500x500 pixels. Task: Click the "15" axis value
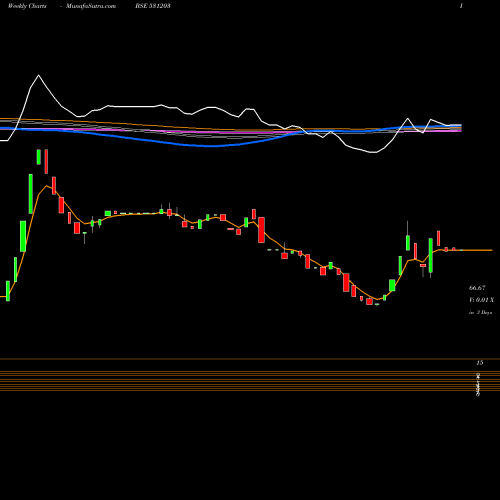(x=480, y=363)
